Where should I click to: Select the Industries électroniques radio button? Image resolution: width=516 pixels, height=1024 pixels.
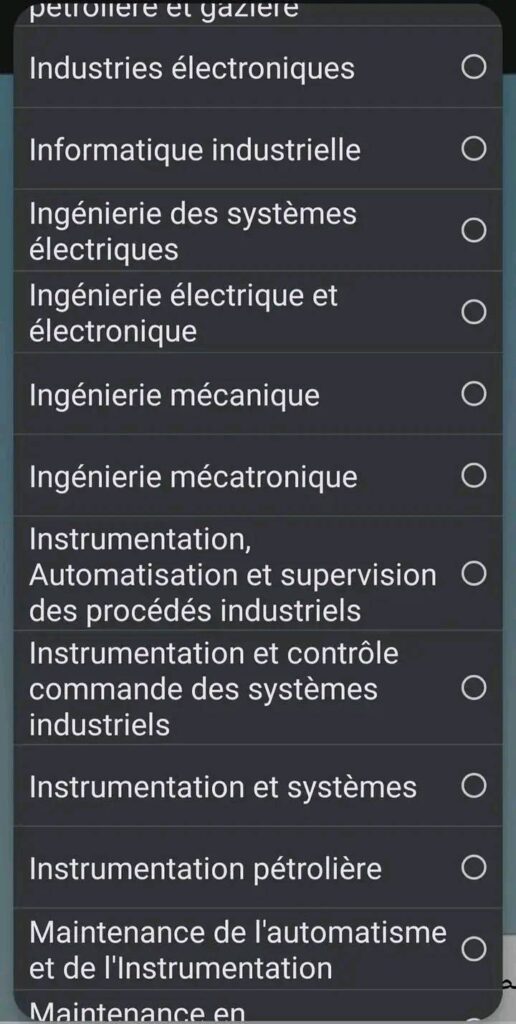(x=474, y=67)
